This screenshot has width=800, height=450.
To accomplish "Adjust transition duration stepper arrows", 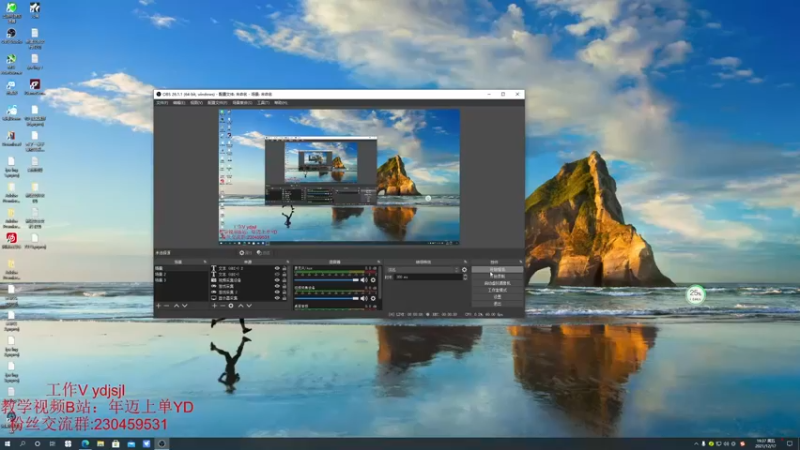I will pyautogui.click(x=465, y=277).
